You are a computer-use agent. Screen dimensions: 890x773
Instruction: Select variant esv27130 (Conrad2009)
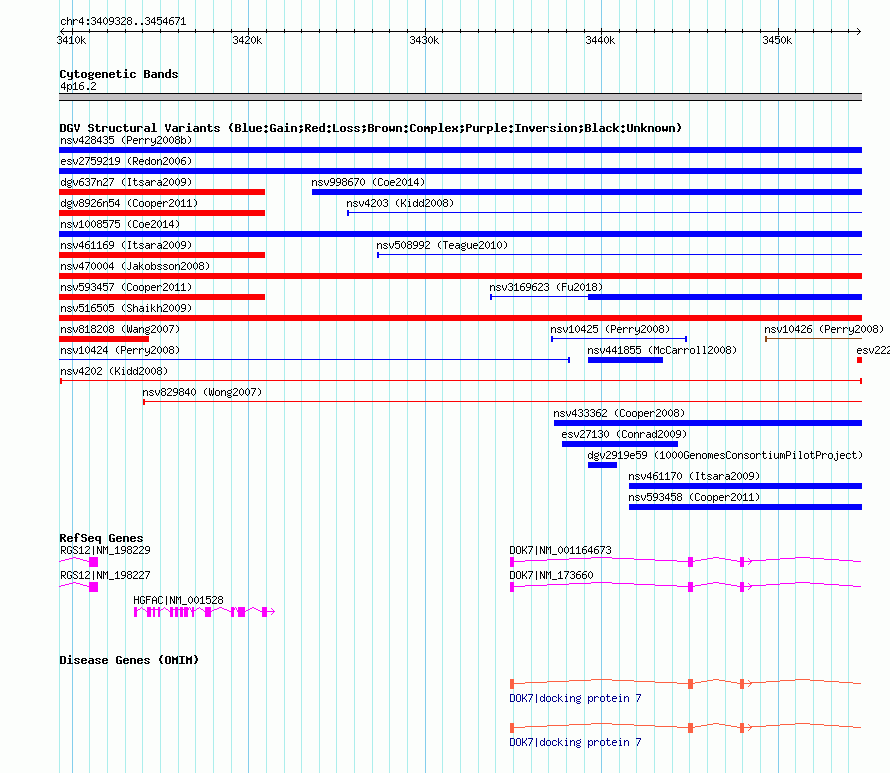(620, 444)
